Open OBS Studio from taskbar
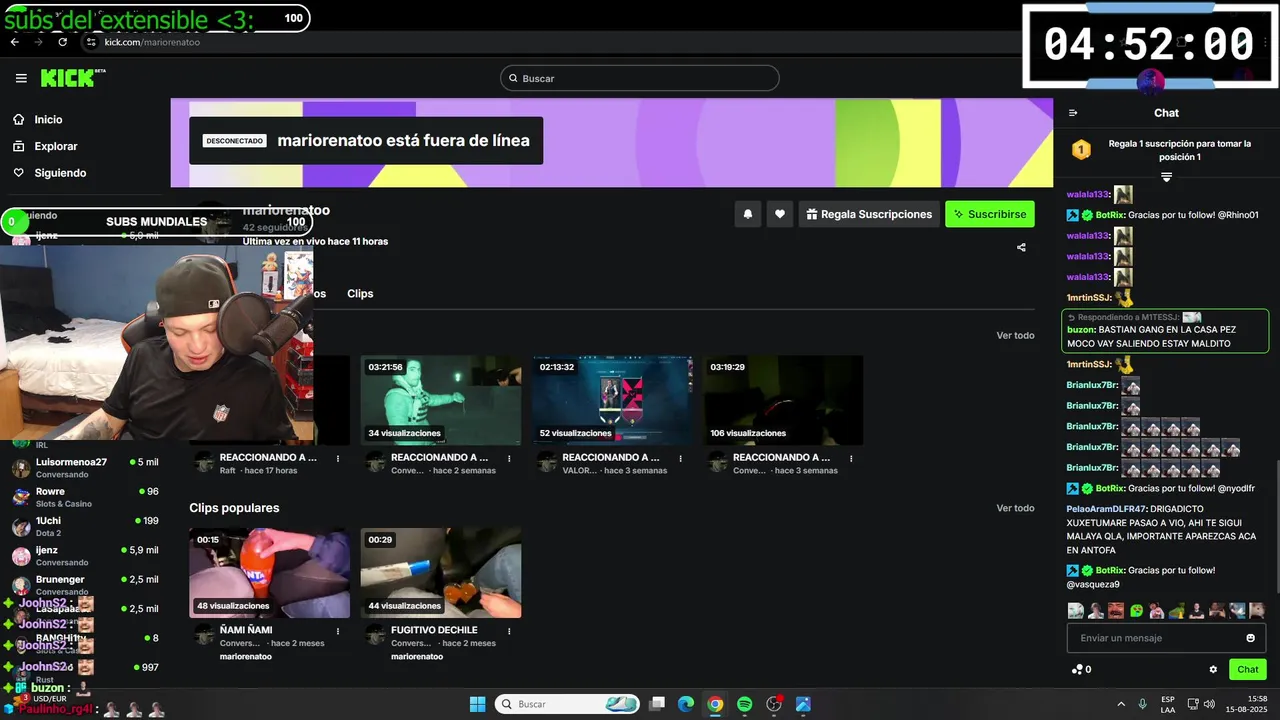Viewport: 1280px width, 720px height. pyautogui.click(x=774, y=704)
